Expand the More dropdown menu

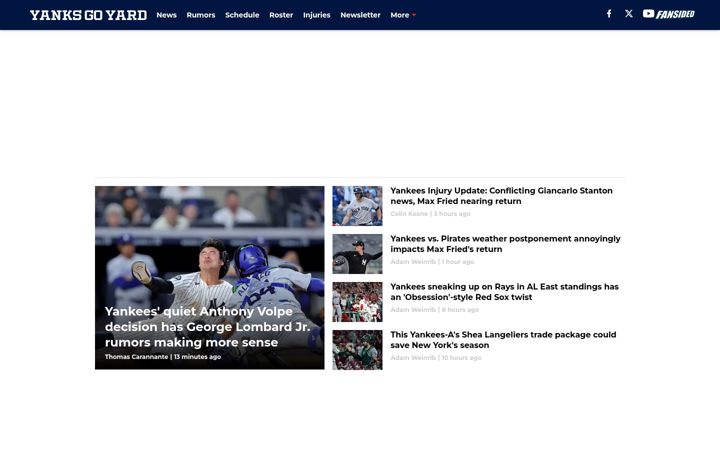coord(403,15)
